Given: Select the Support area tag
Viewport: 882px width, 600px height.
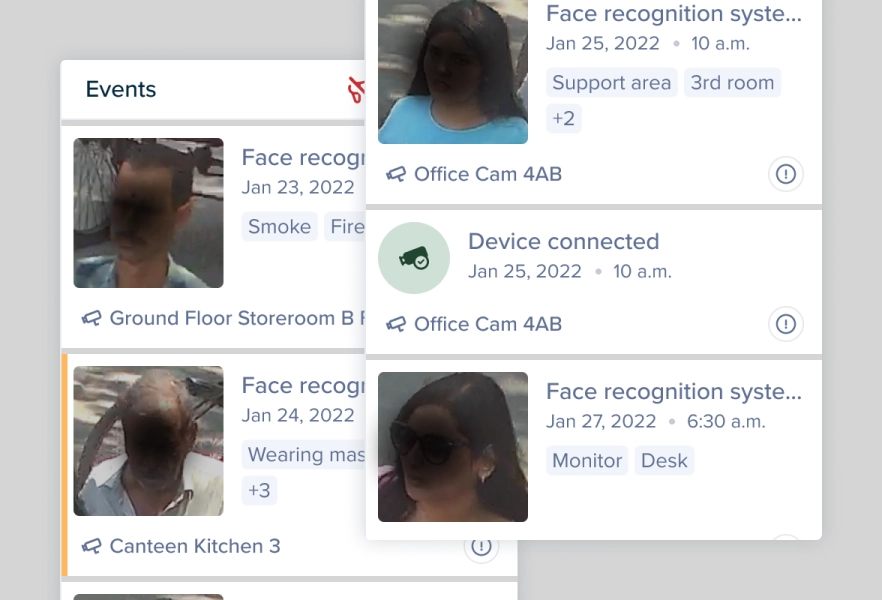Looking at the screenshot, I should 611,83.
